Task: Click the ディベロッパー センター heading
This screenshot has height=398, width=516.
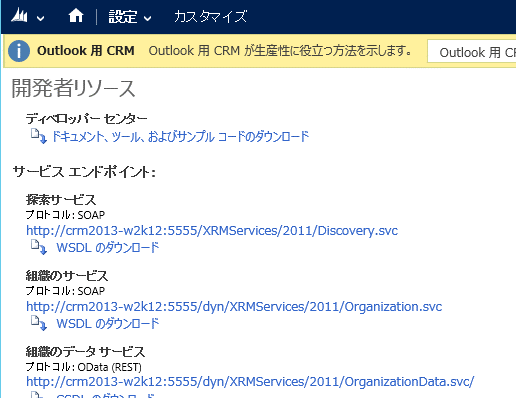Action: [86, 119]
